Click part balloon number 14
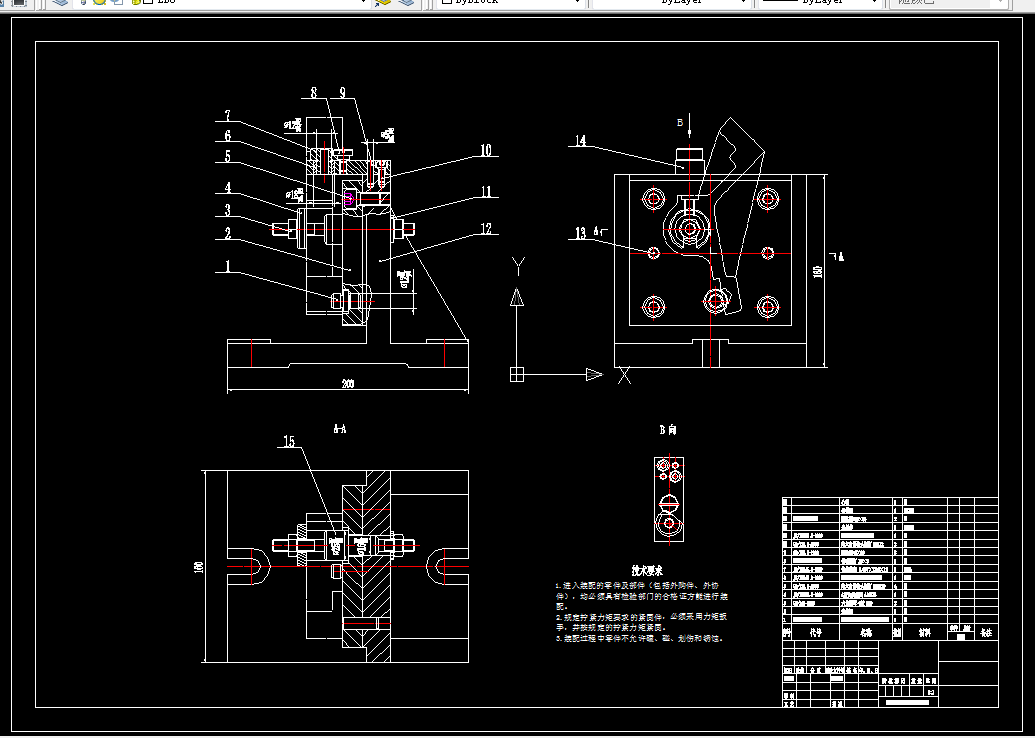This screenshot has height=738, width=1035. click(x=580, y=141)
